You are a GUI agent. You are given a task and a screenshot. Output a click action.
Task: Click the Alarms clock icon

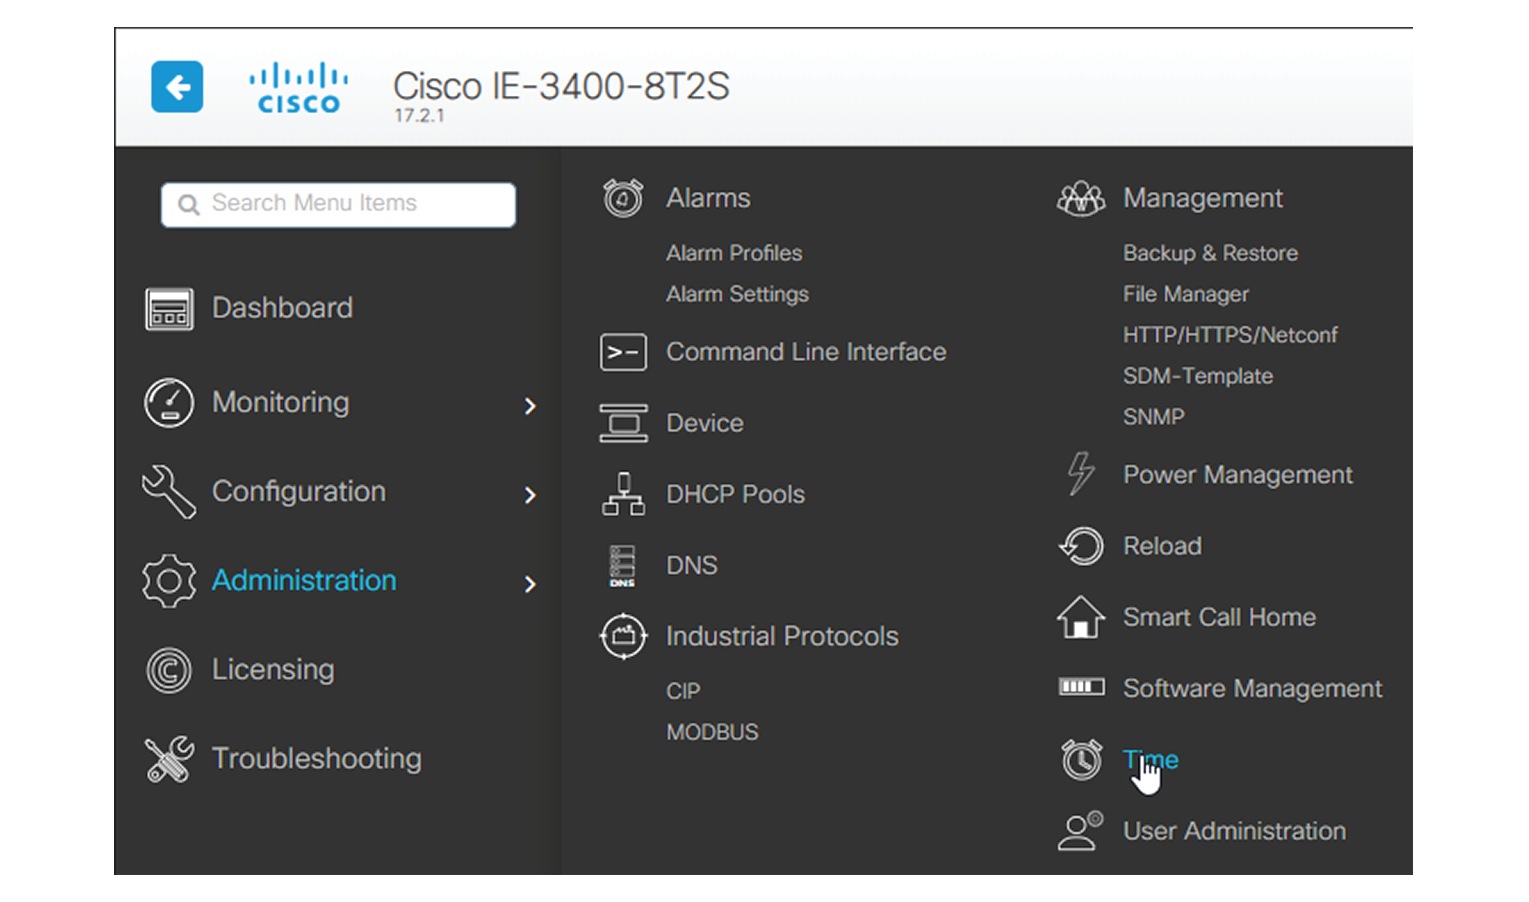point(622,197)
